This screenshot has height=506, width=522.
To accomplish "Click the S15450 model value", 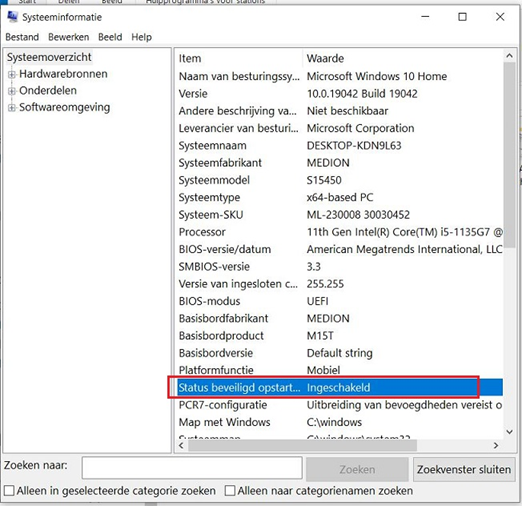I will 324,180.
